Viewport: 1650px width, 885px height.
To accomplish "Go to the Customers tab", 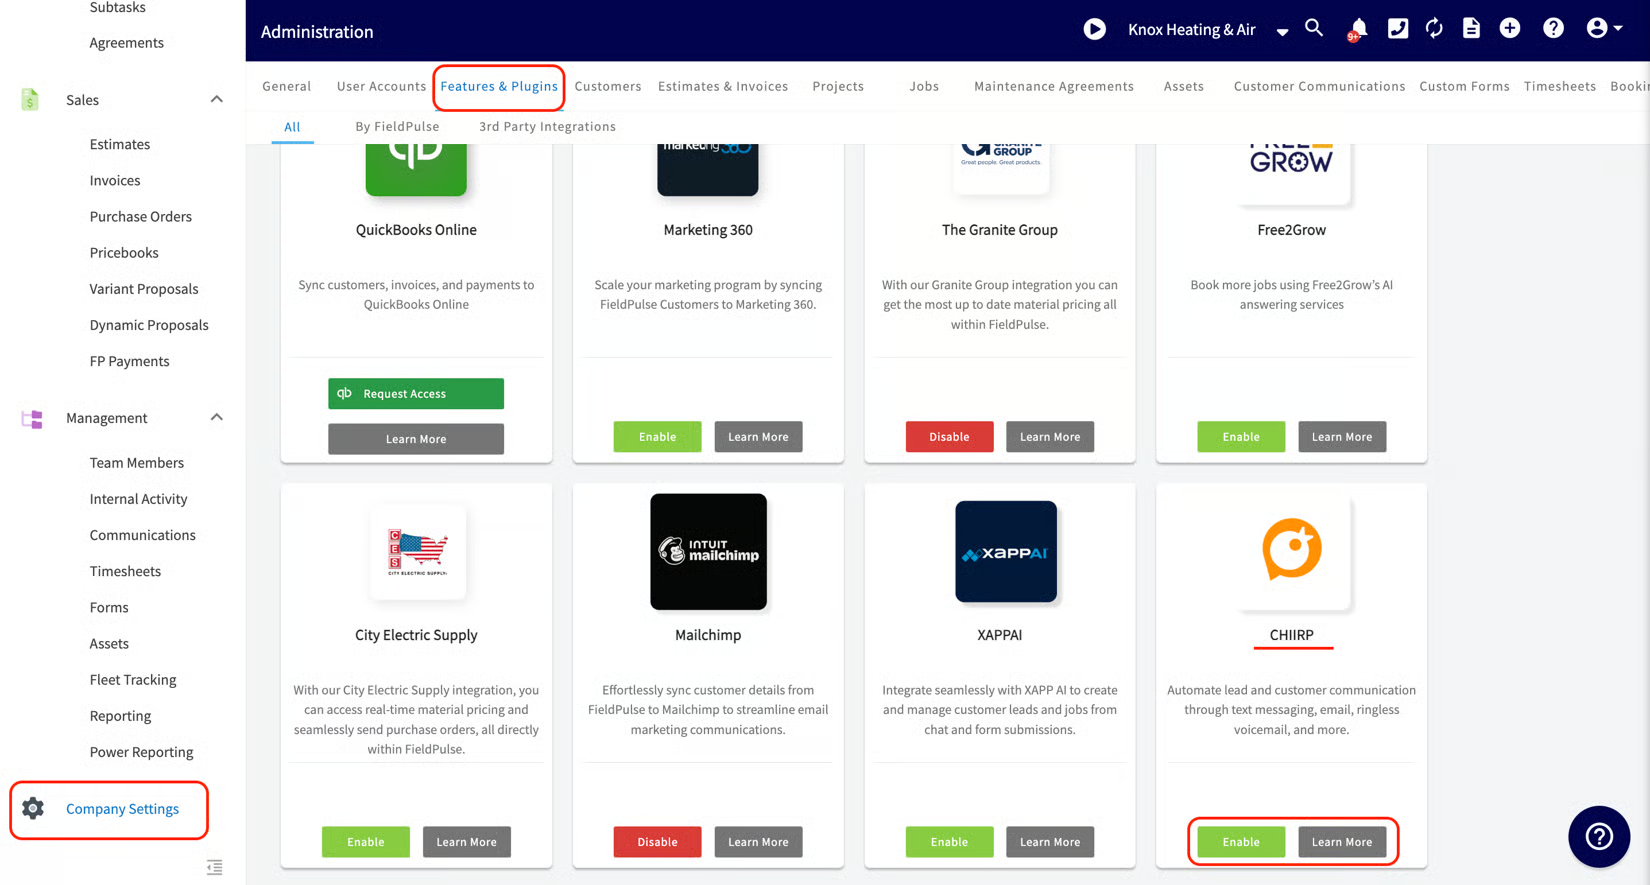I will tap(608, 86).
